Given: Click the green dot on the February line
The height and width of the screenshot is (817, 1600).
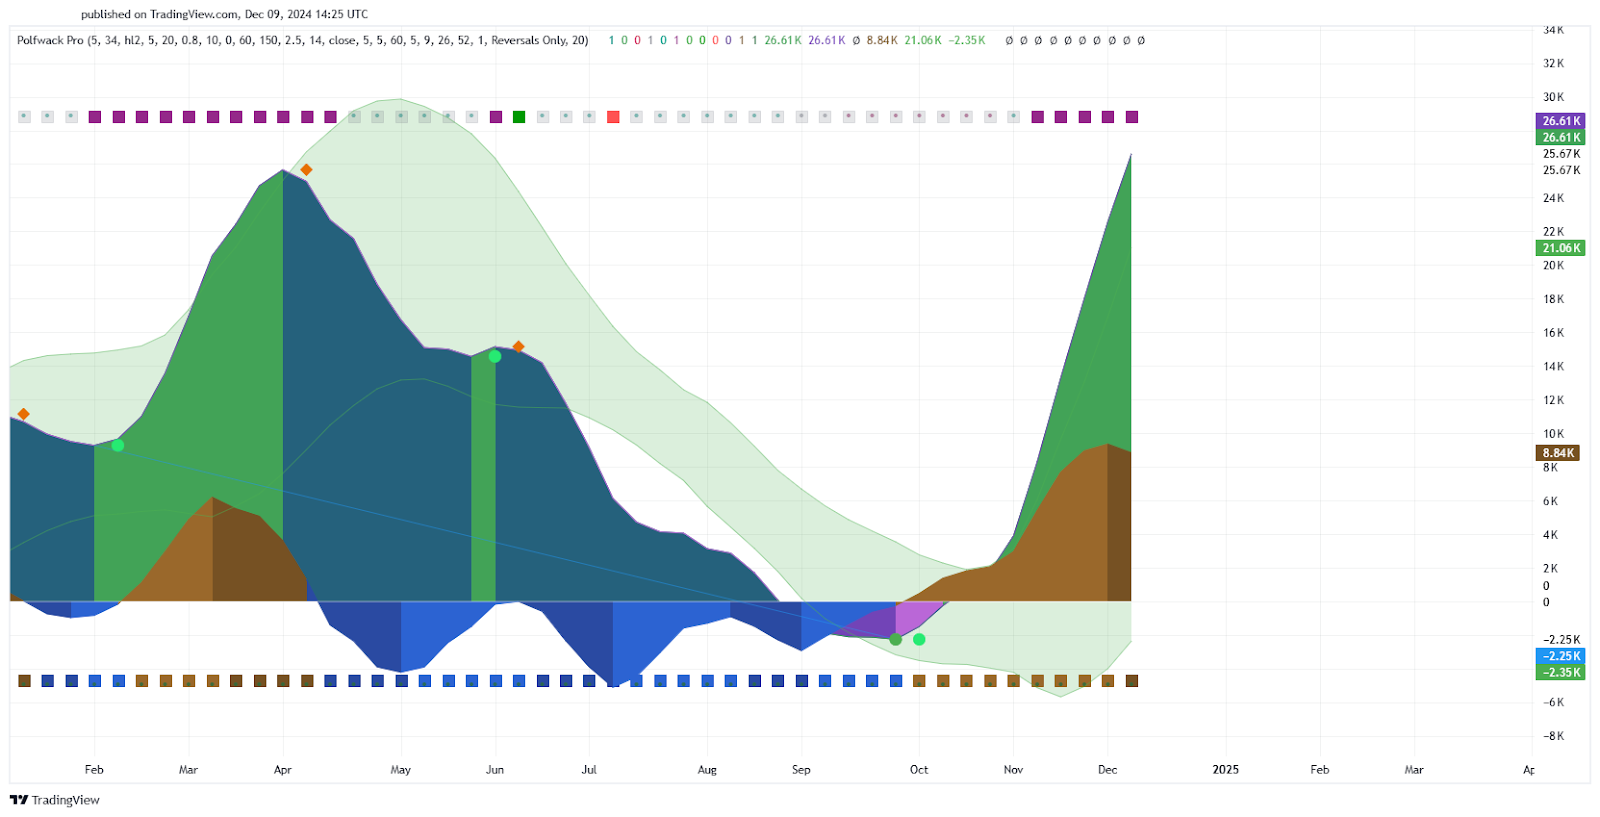Looking at the screenshot, I should [118, 445].
